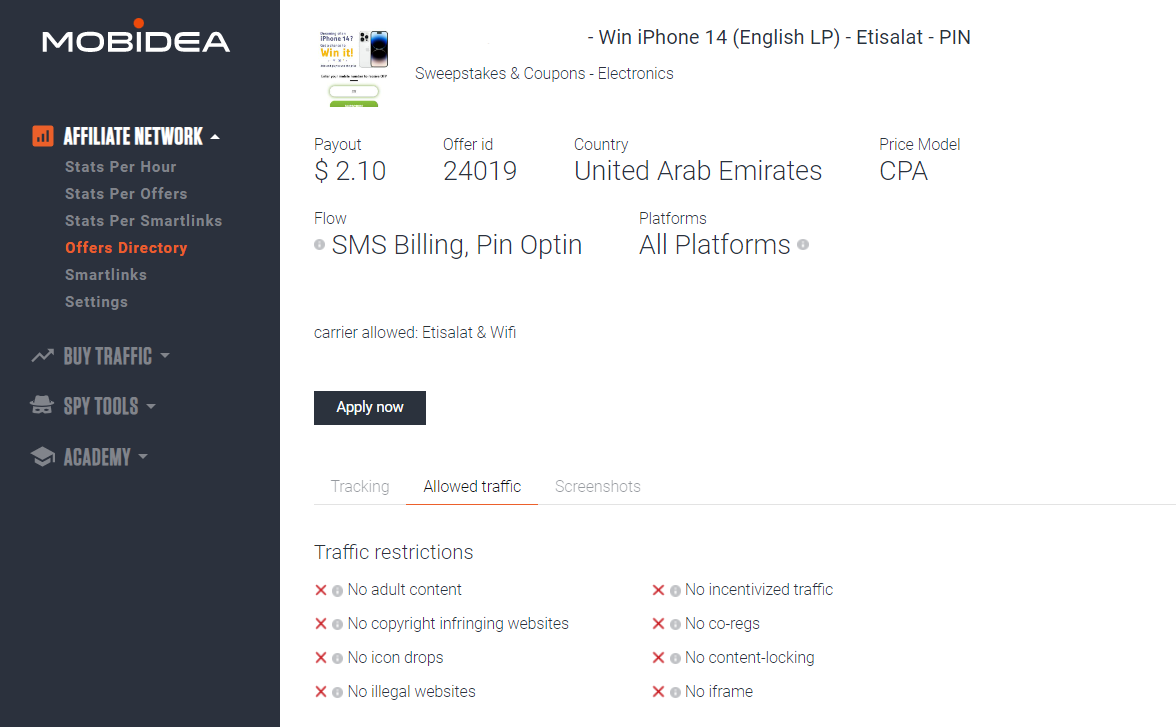Expand the Academy dropdown menu
Screen dimensions: 1176x727
143,457
